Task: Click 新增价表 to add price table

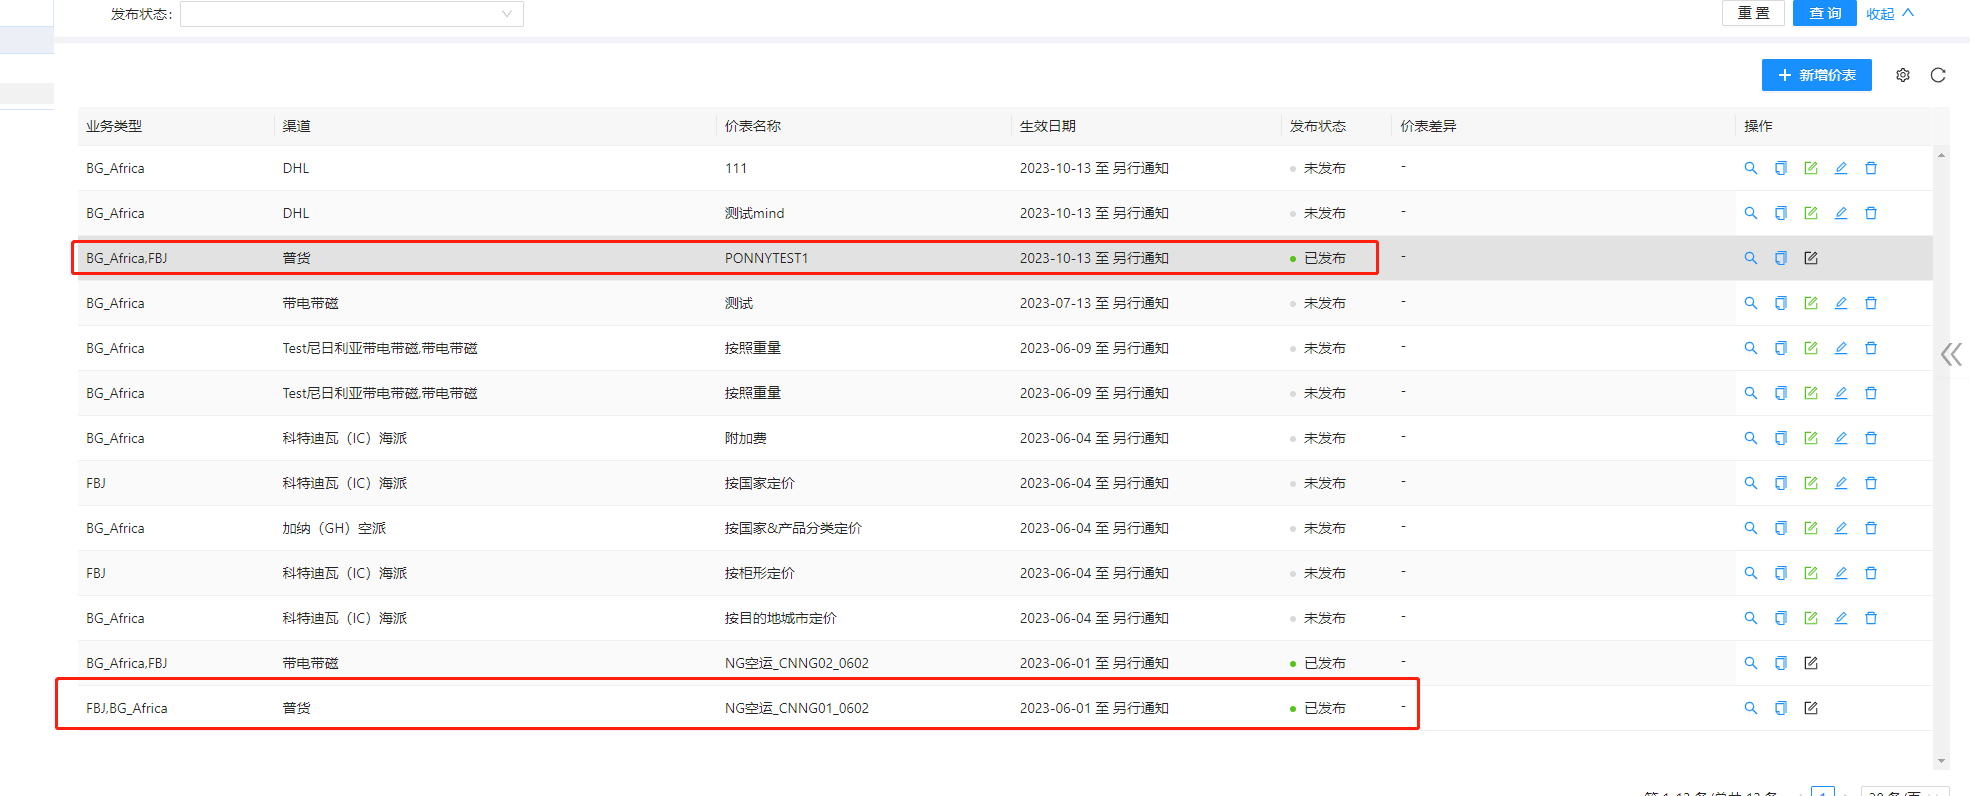Action: 1816,75
